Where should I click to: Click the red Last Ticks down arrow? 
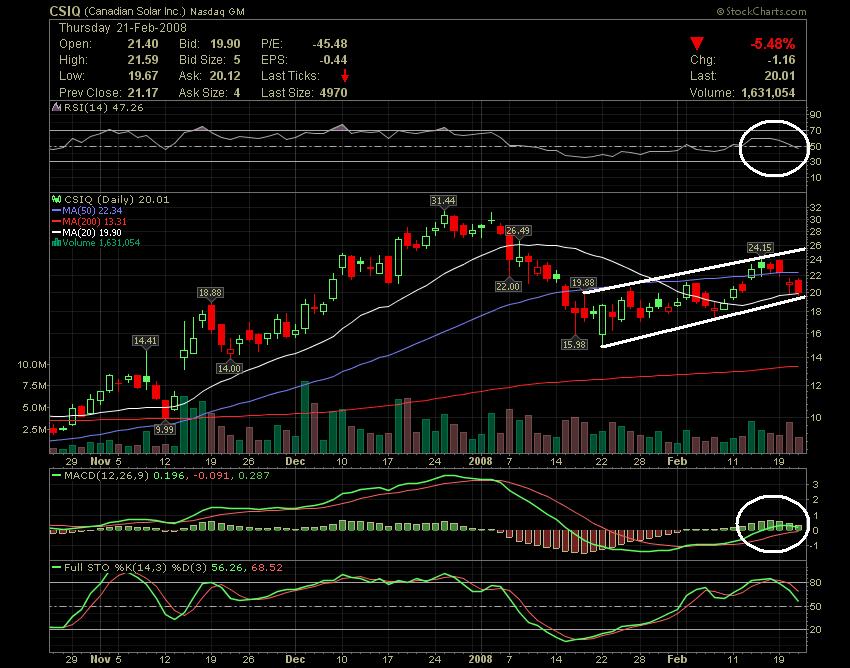point(344,76)
